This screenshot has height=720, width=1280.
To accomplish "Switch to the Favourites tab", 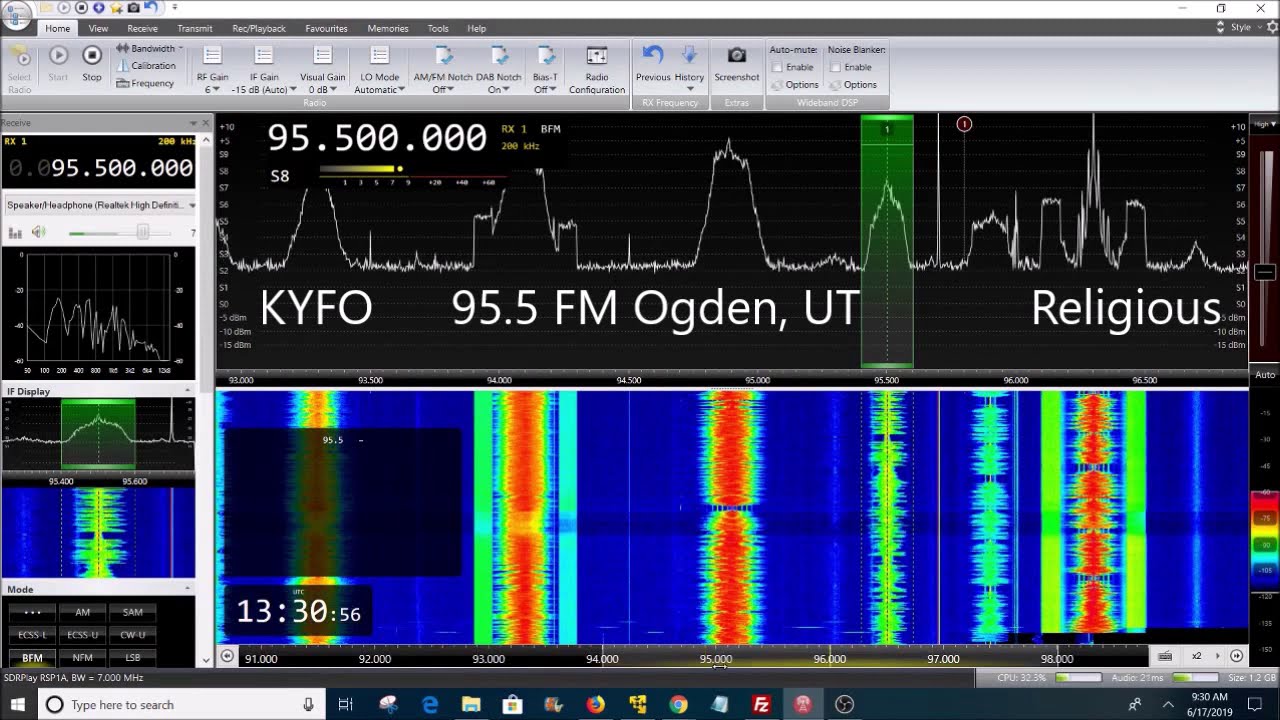I will (326, 28).
